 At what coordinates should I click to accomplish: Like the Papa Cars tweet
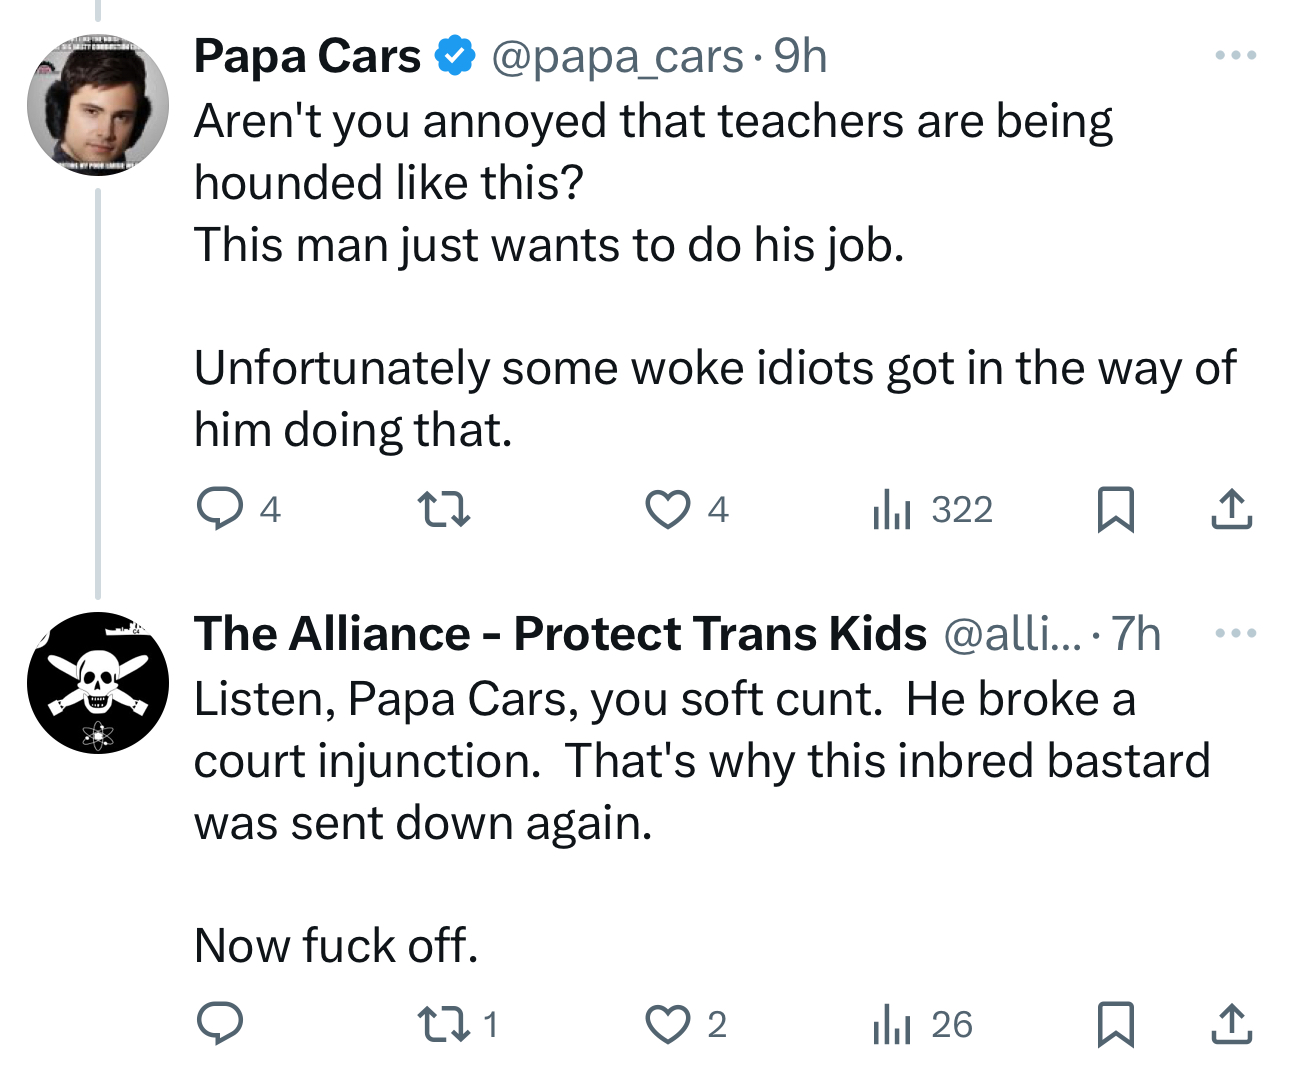[x=667, y=509]
